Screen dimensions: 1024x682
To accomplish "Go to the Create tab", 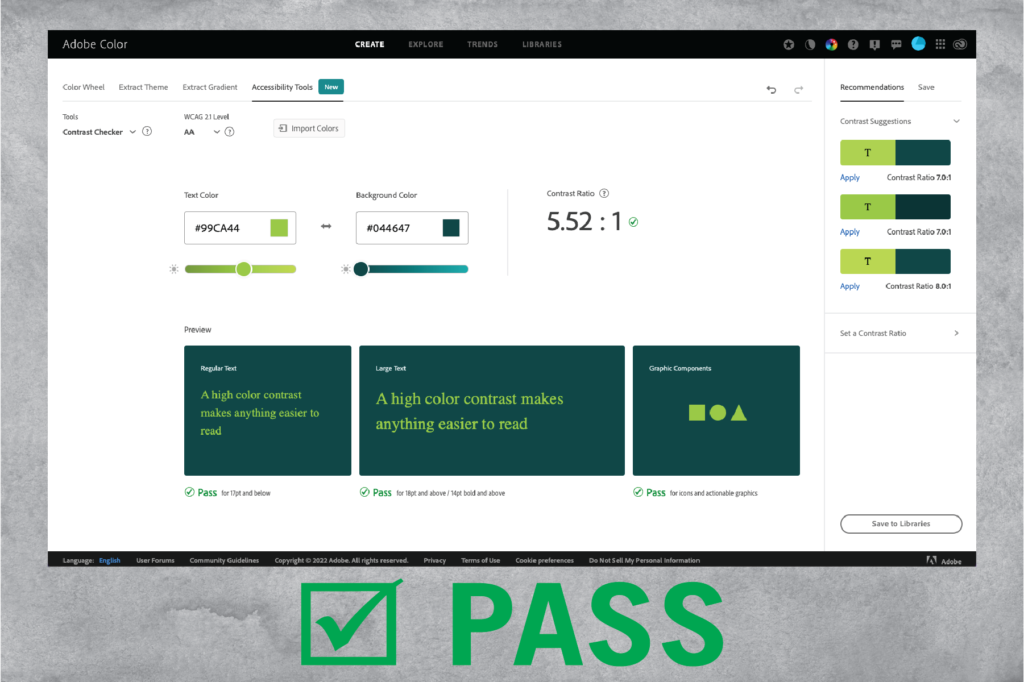I will 370,44.
